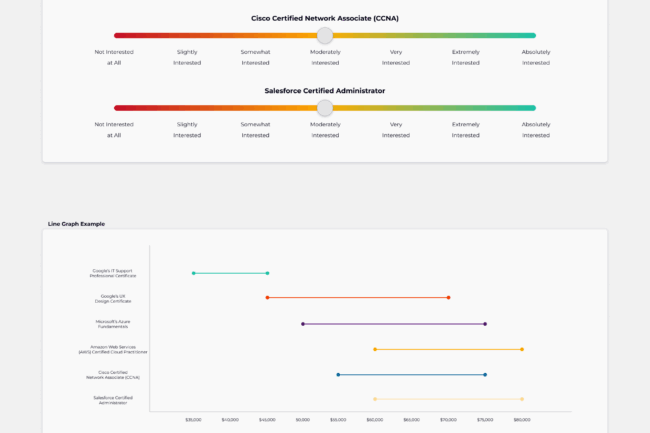This screenshot has width=650, height=433.
Task: Click left endpoint of Google IT Support line
Action: click(193, 273)
